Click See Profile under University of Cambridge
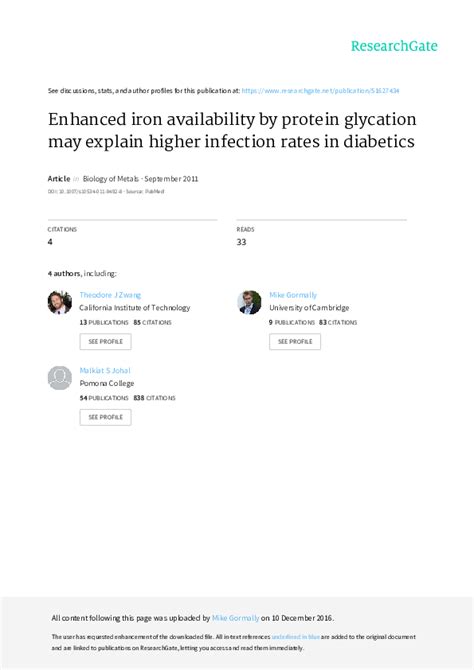Screen dimensions: 474x670 [295, 341]
